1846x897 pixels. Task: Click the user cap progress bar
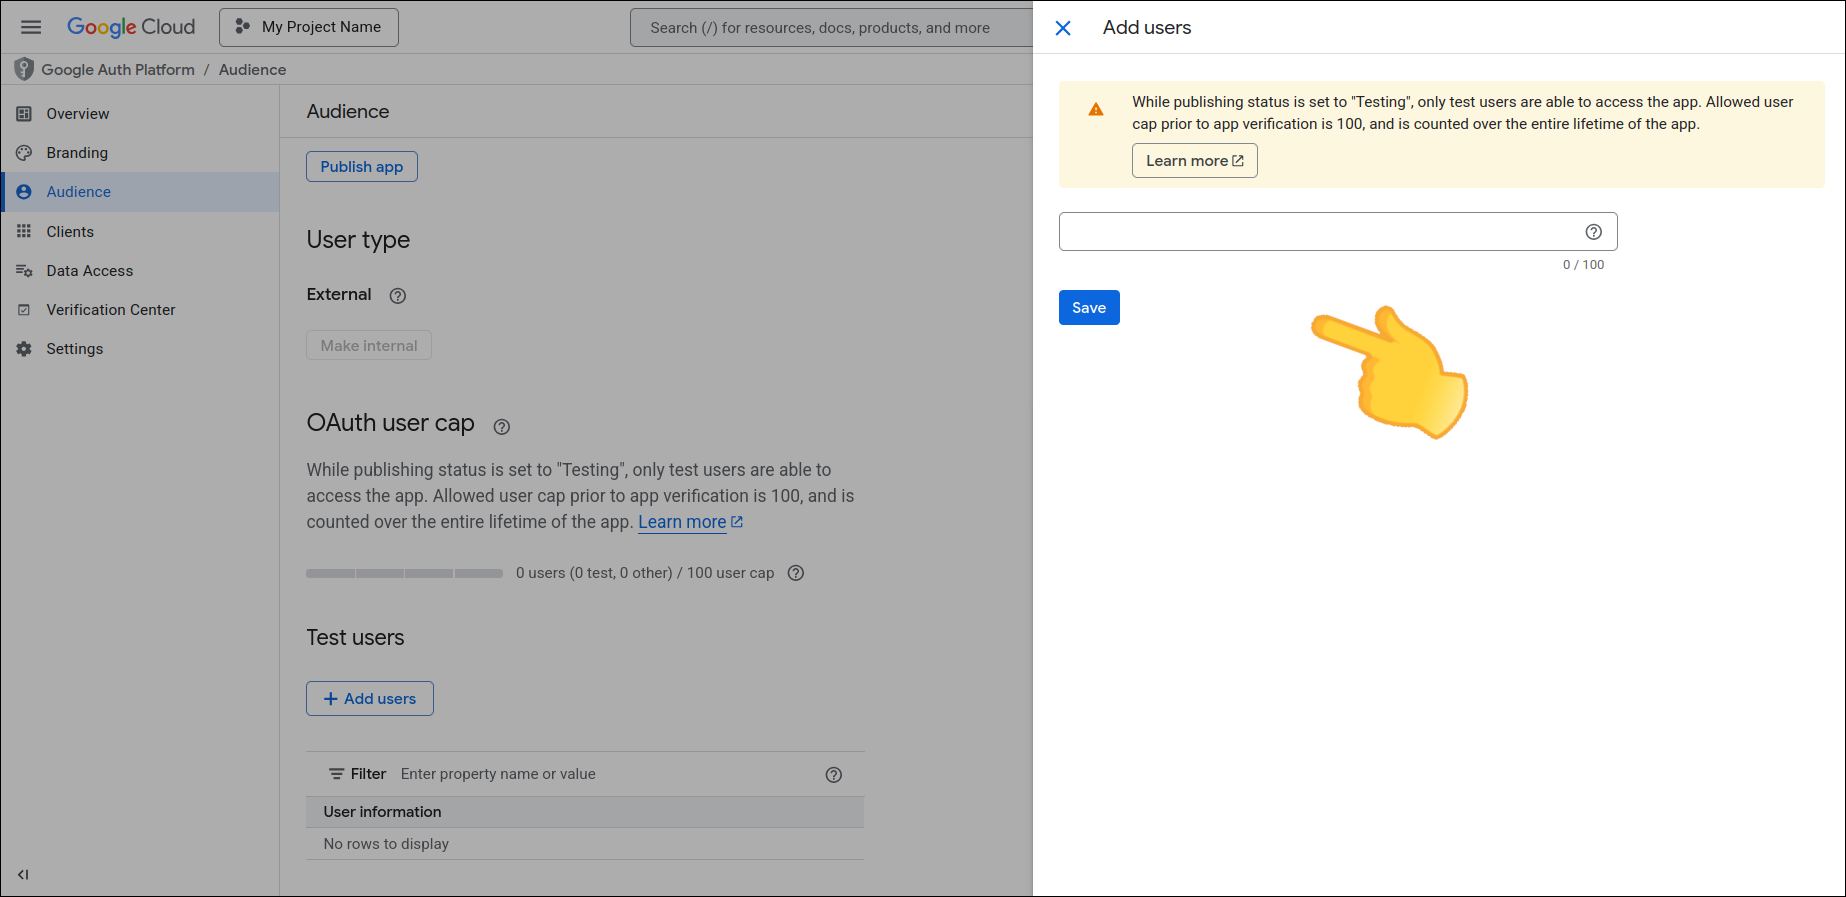[x=405, y=574]
